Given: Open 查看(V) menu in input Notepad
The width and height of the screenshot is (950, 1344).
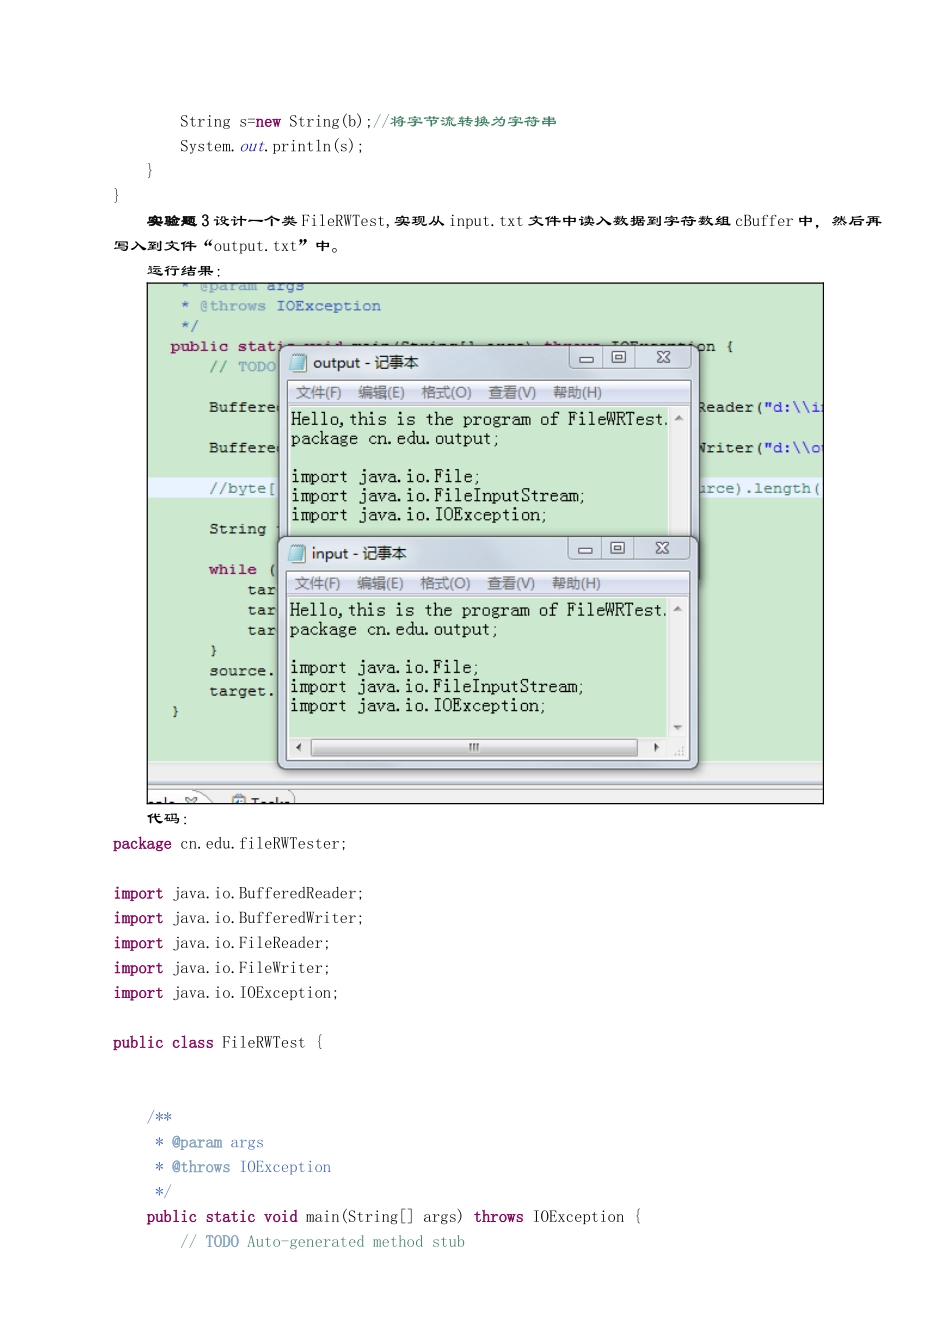Looking at the screenshot, I should [x=511, y=583].
